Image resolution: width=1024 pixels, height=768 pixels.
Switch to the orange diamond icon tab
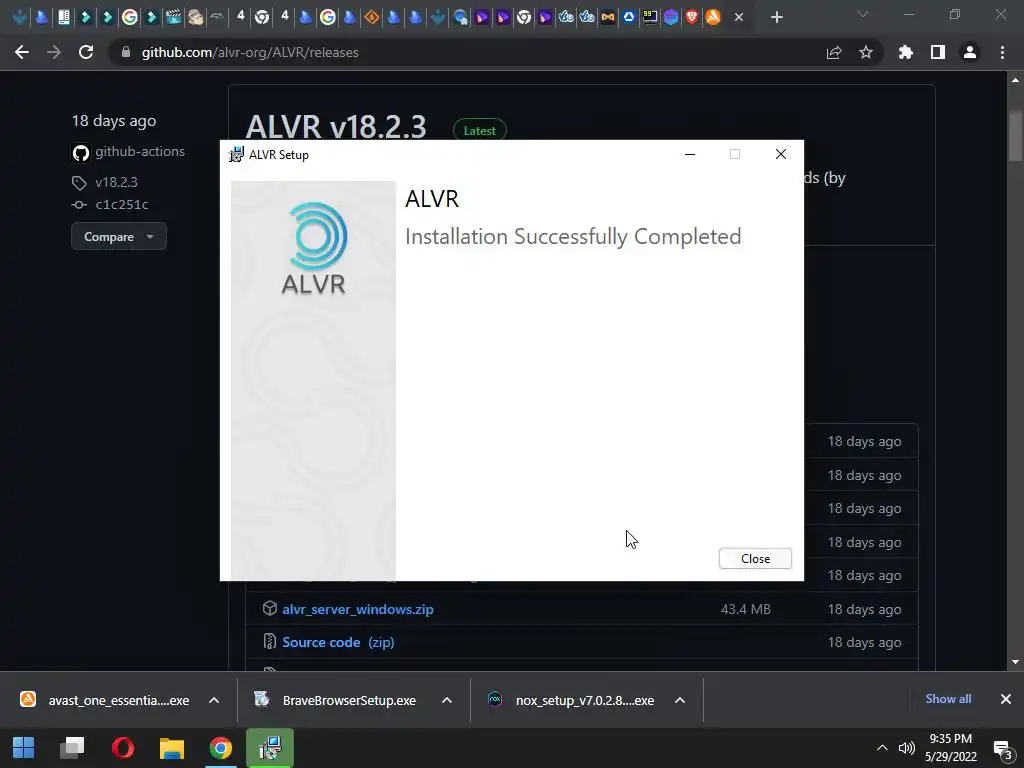point(372,18)
